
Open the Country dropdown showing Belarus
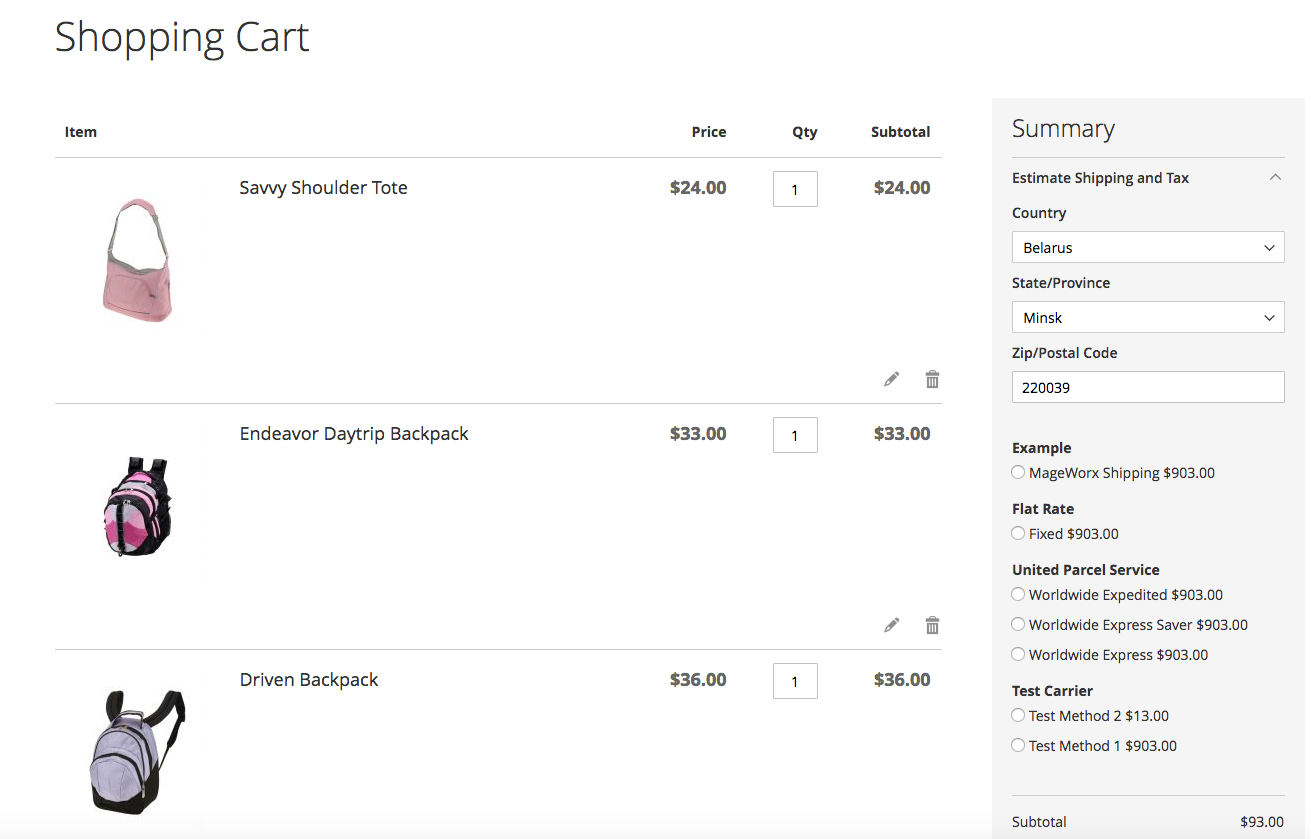[1147, 248]
